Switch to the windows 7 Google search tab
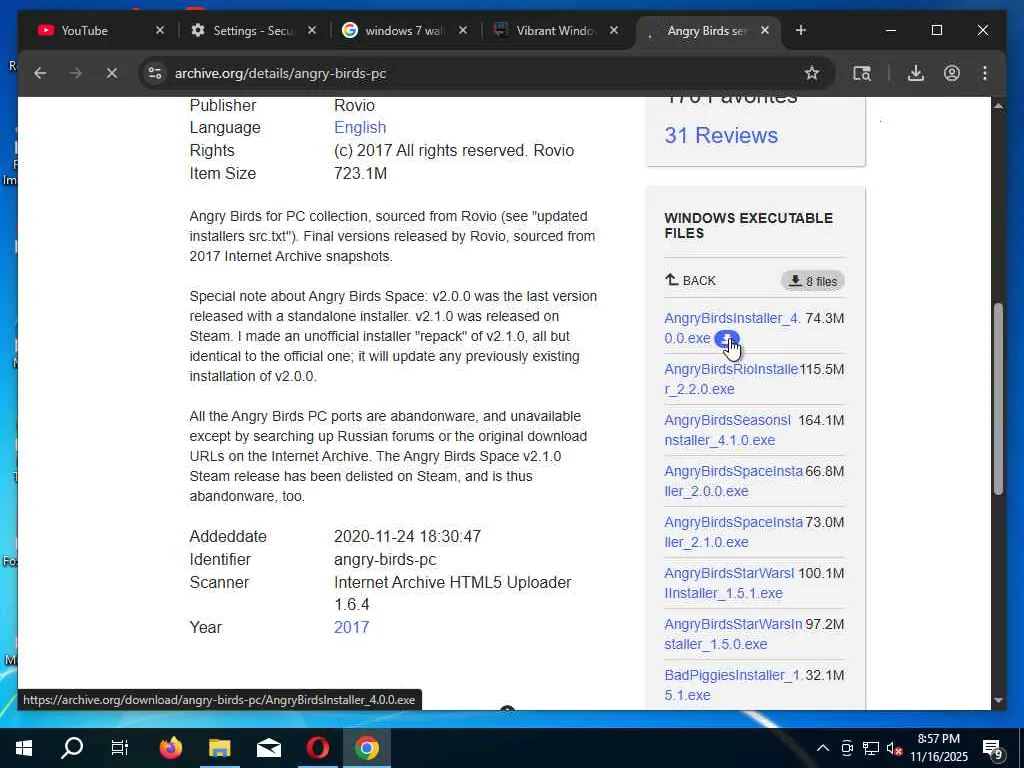This screenshot has height=768, width=1024. coord(395,31)
